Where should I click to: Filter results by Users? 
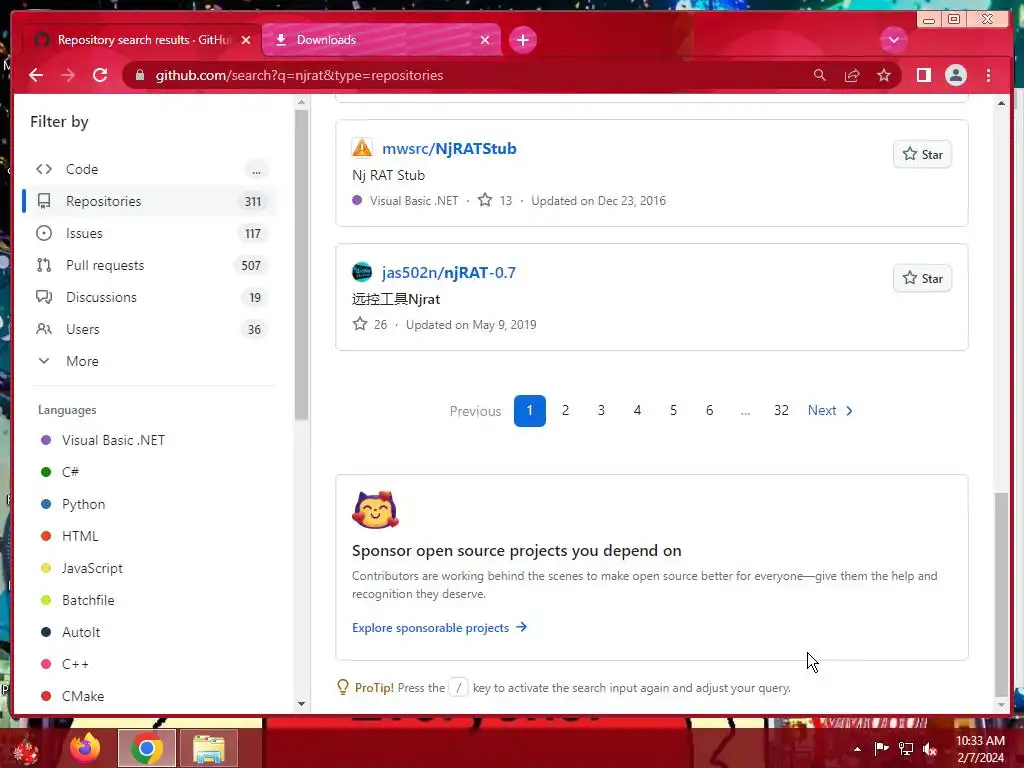pos(151,329)
